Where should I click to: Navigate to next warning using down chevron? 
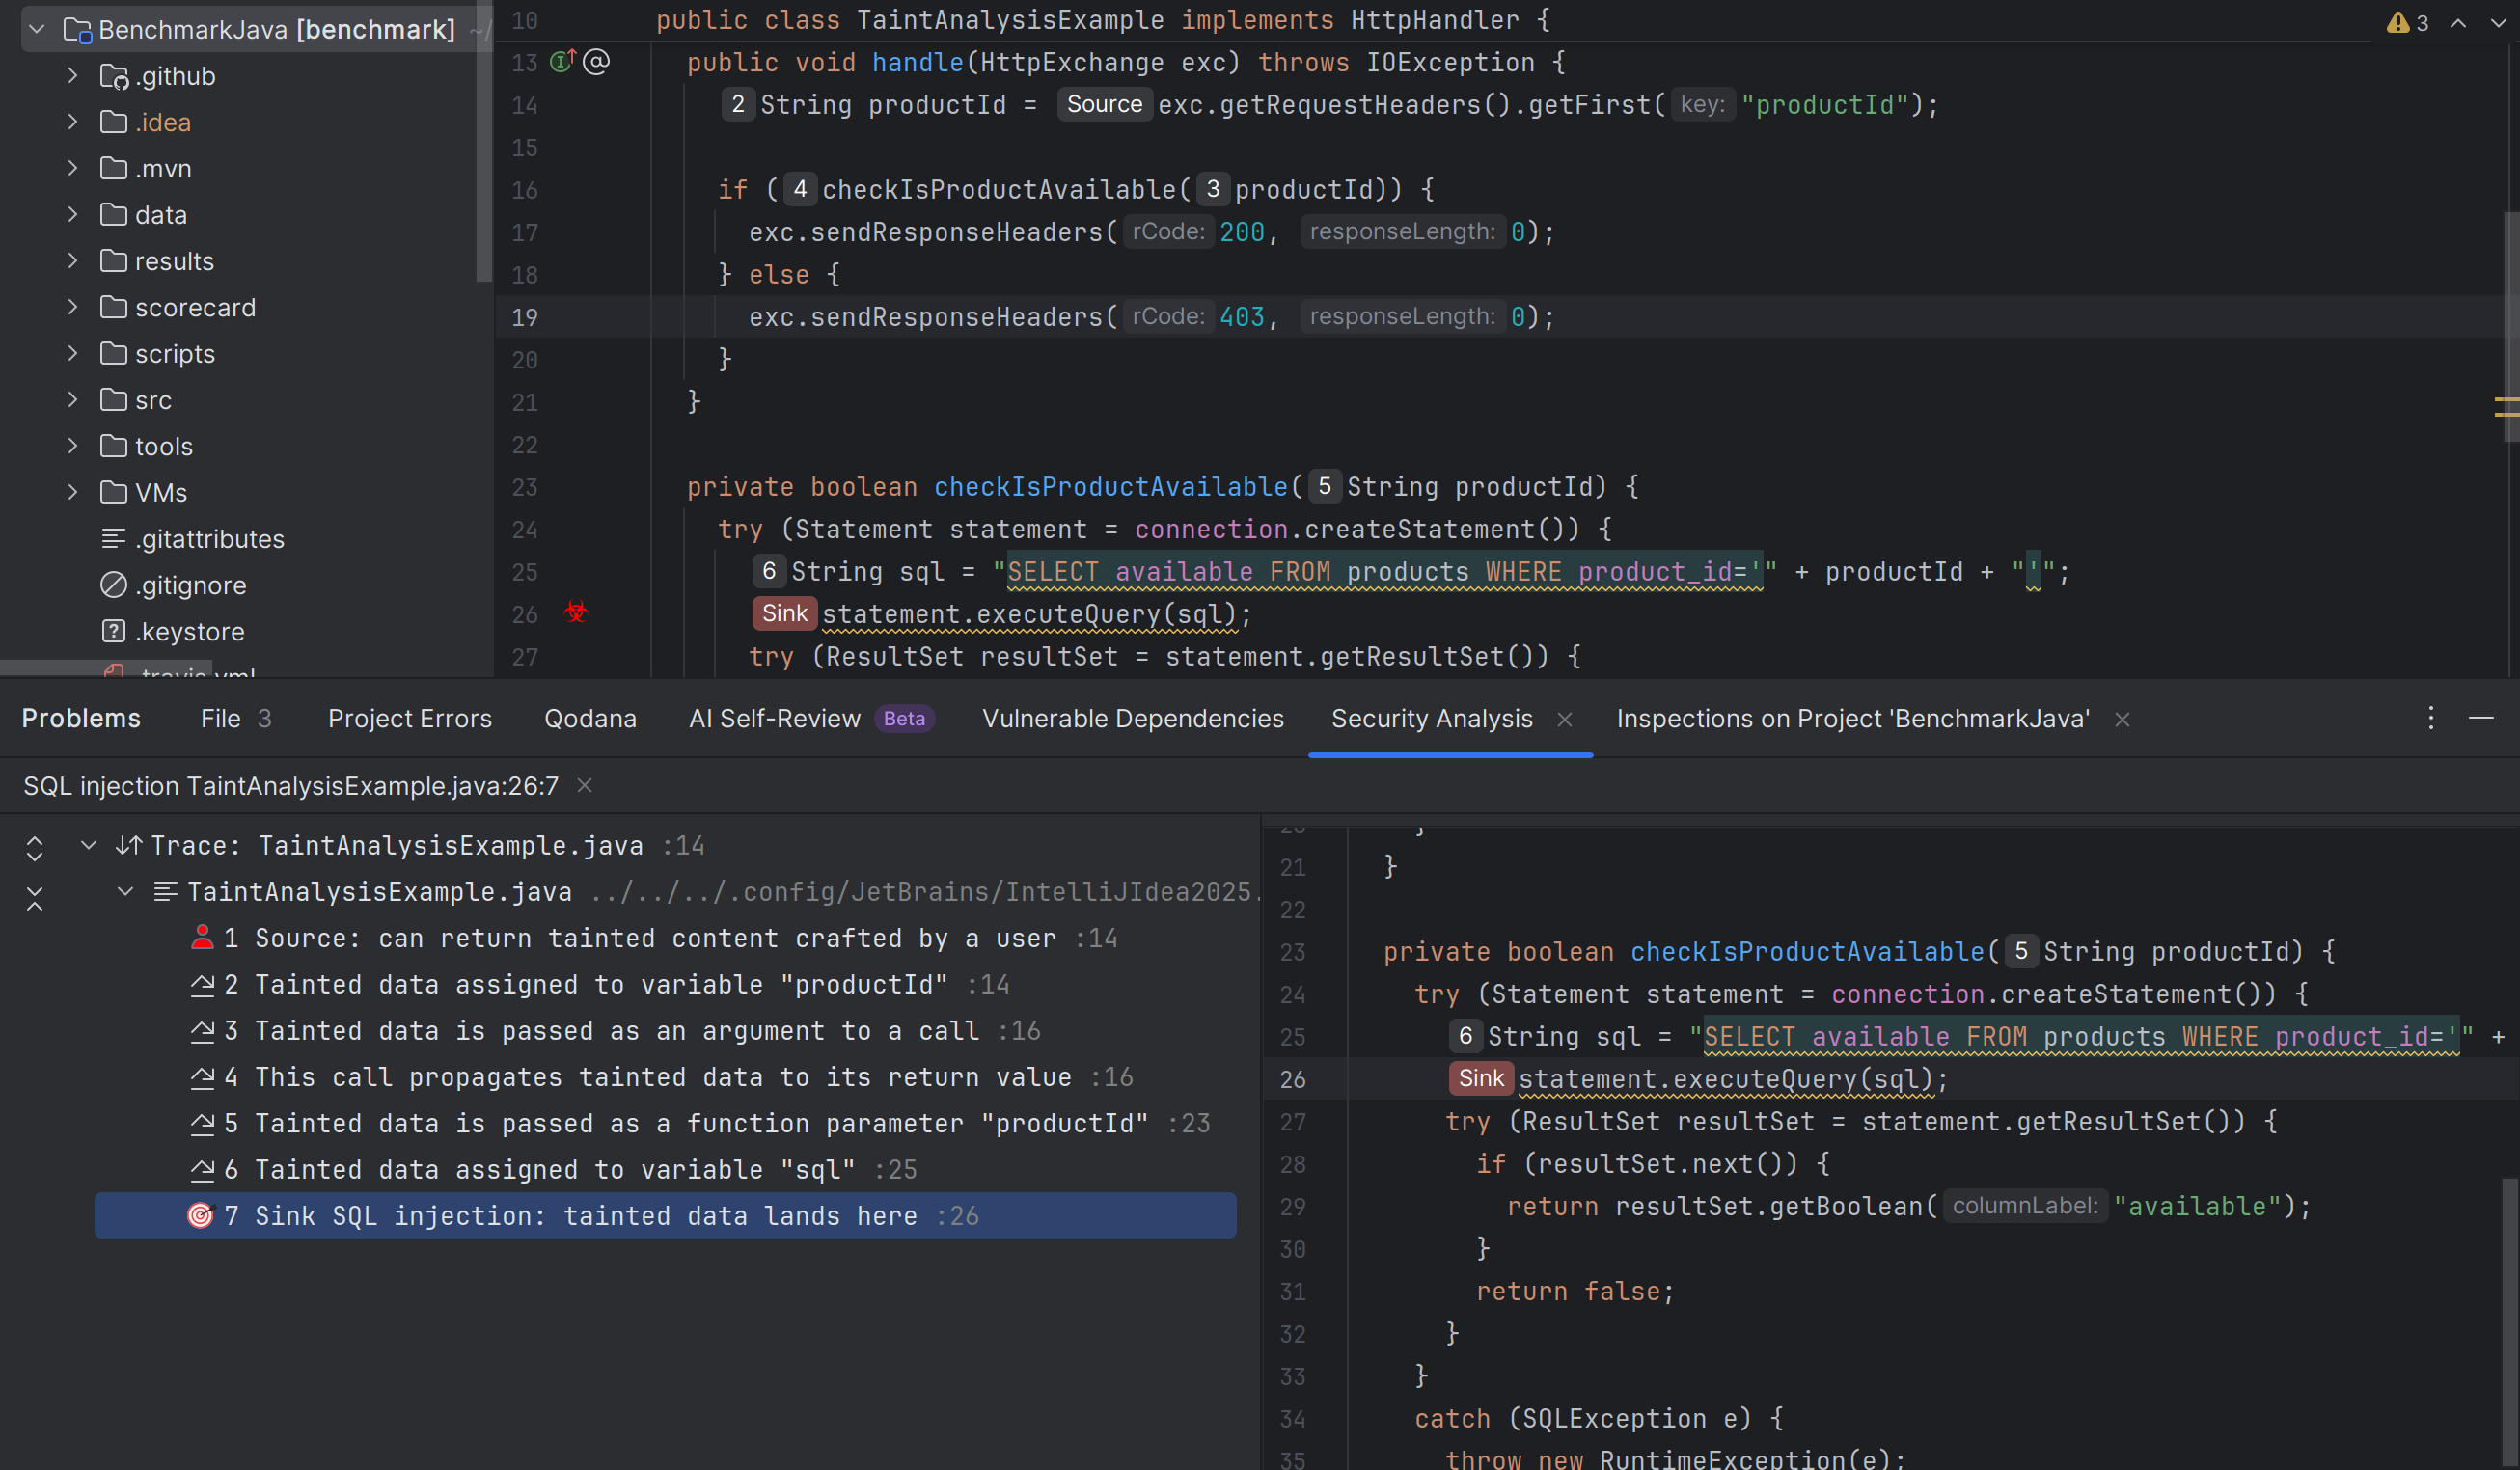(2498, 22)
